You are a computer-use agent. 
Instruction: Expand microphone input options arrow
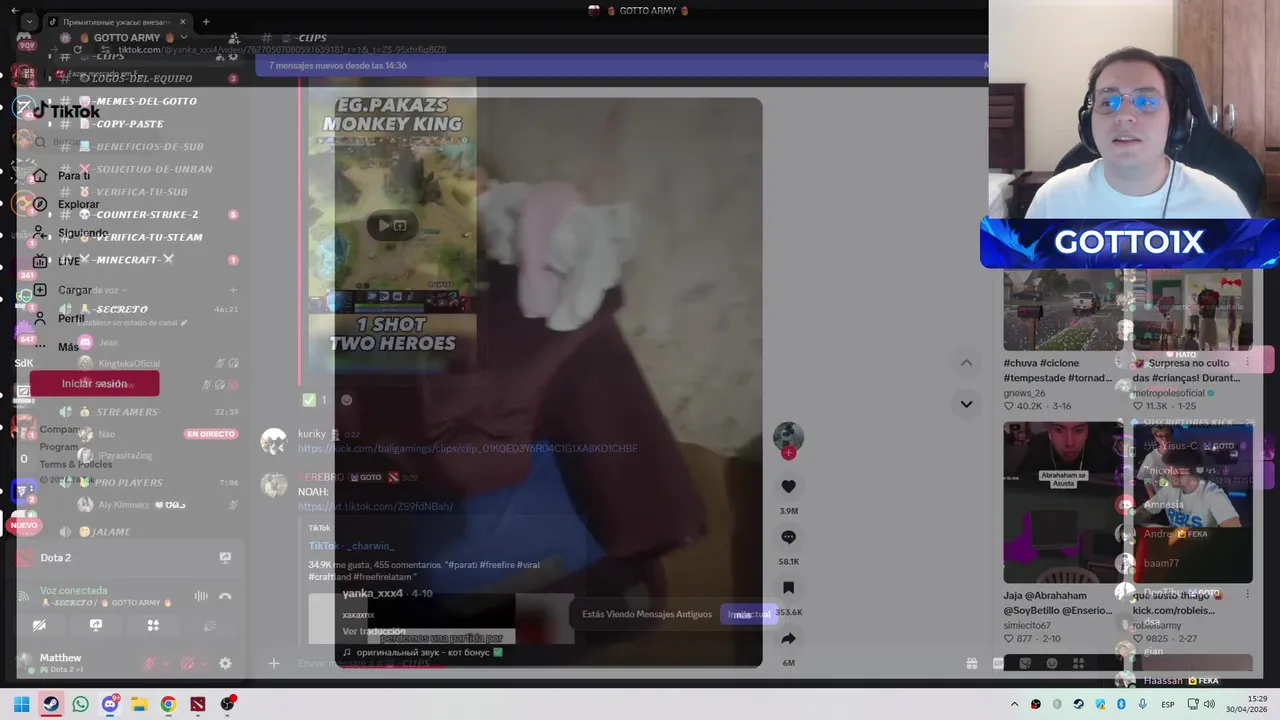coord(164,663)
